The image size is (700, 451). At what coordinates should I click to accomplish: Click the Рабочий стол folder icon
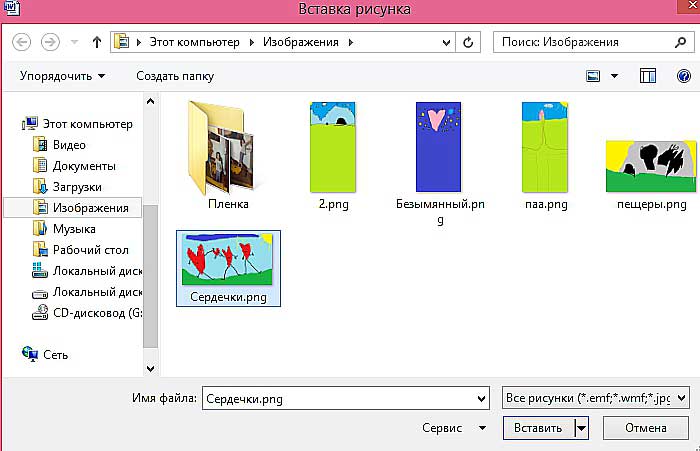[x=40, y=249]
